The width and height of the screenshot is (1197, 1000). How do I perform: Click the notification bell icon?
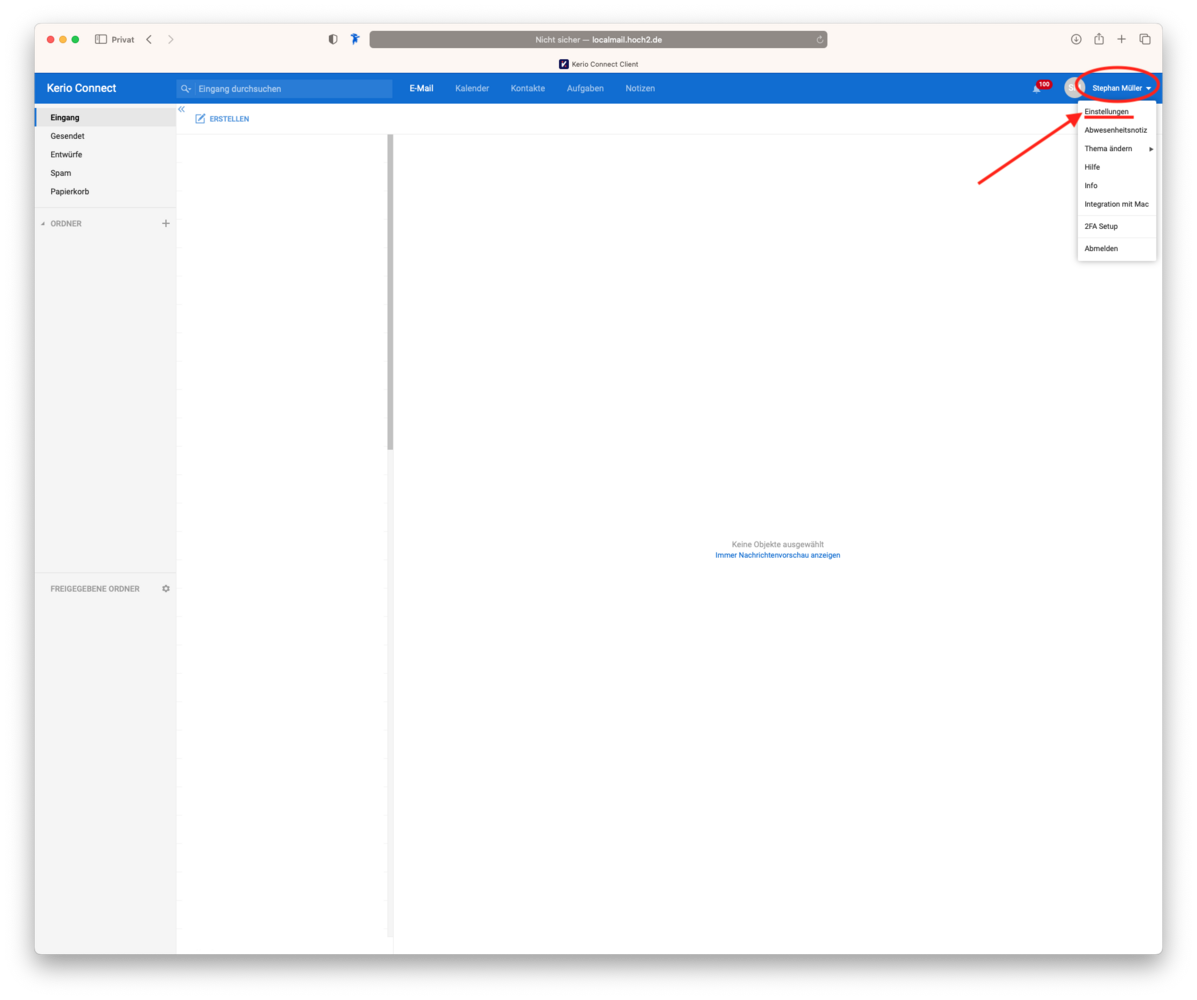[x=1037, y=89]
